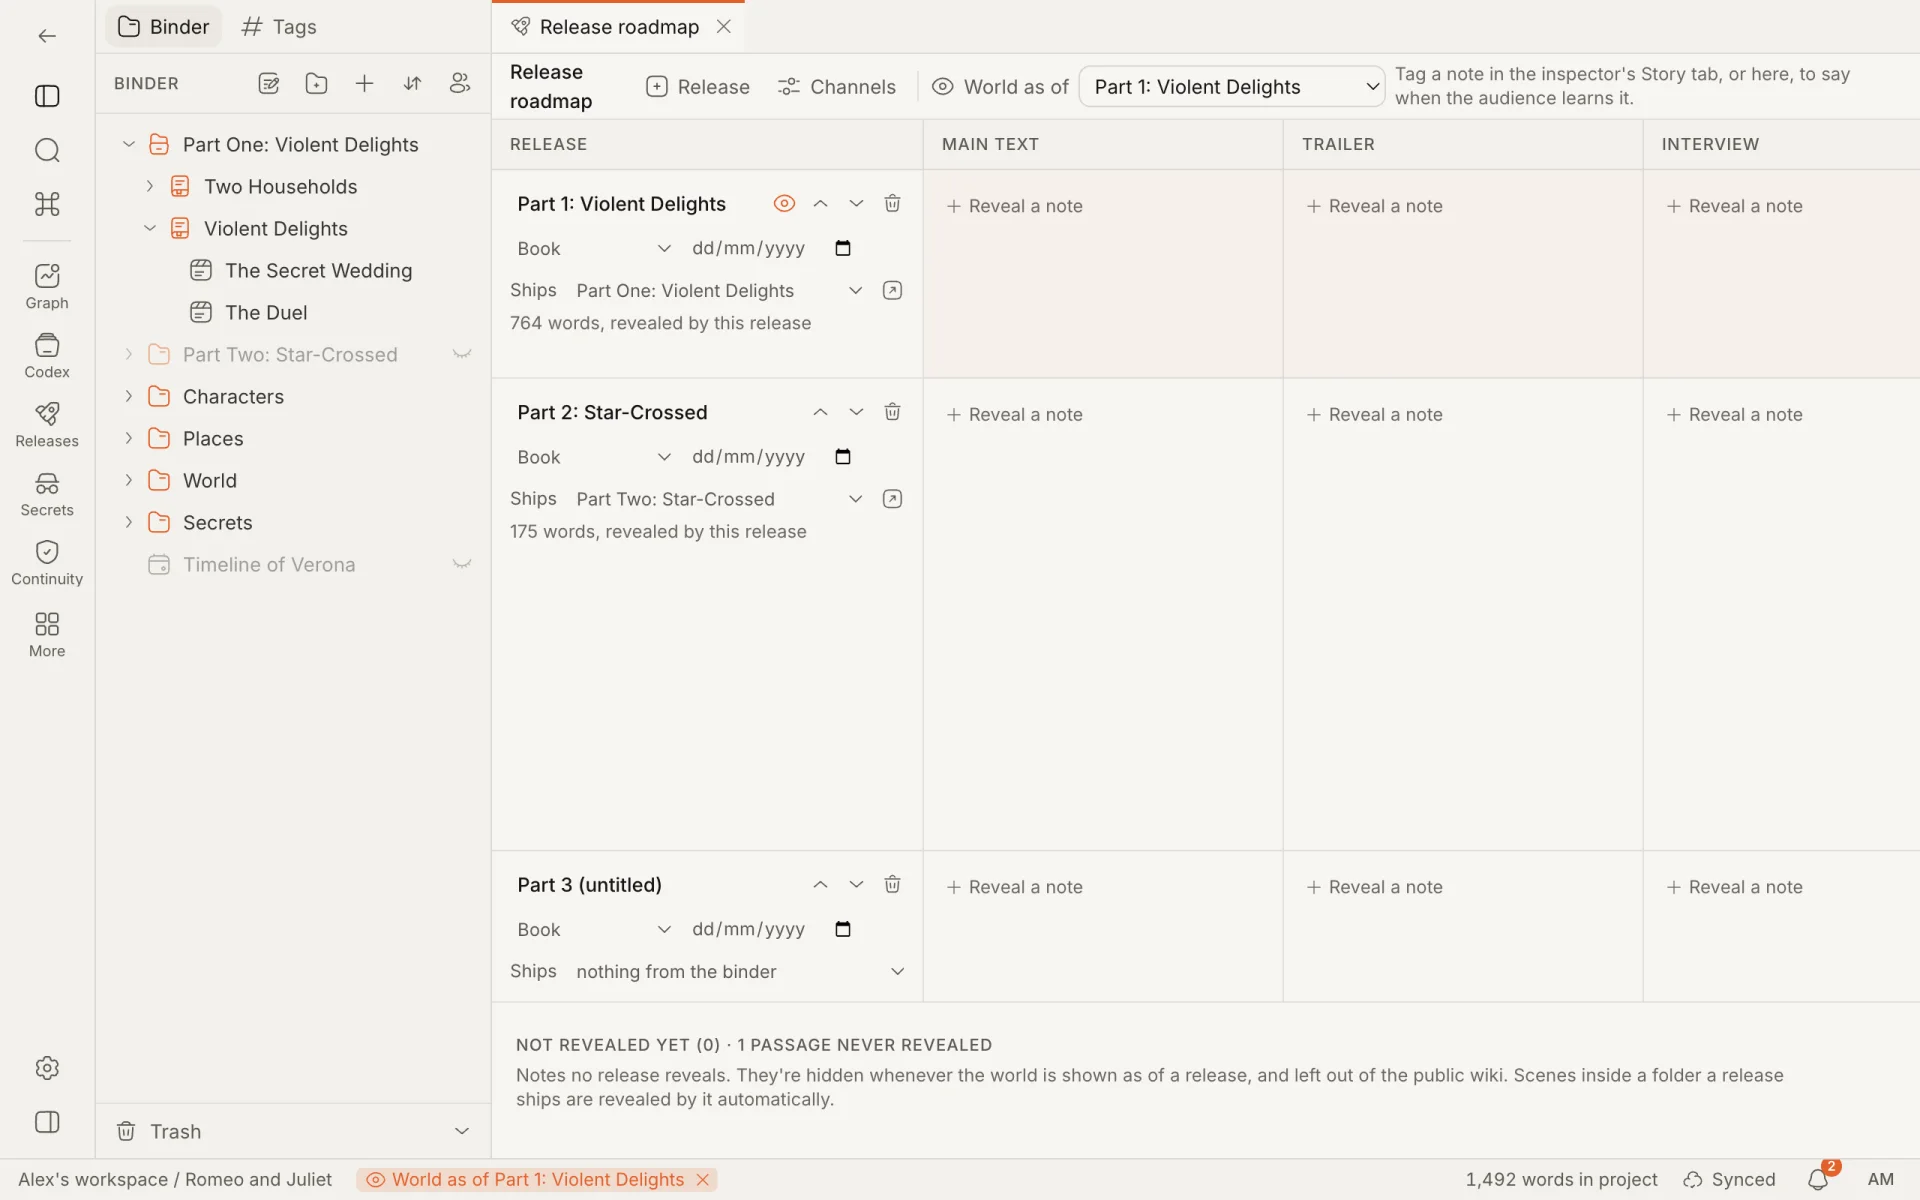Open the Continuity checker

pyautogui.click(x=47, y=563)
